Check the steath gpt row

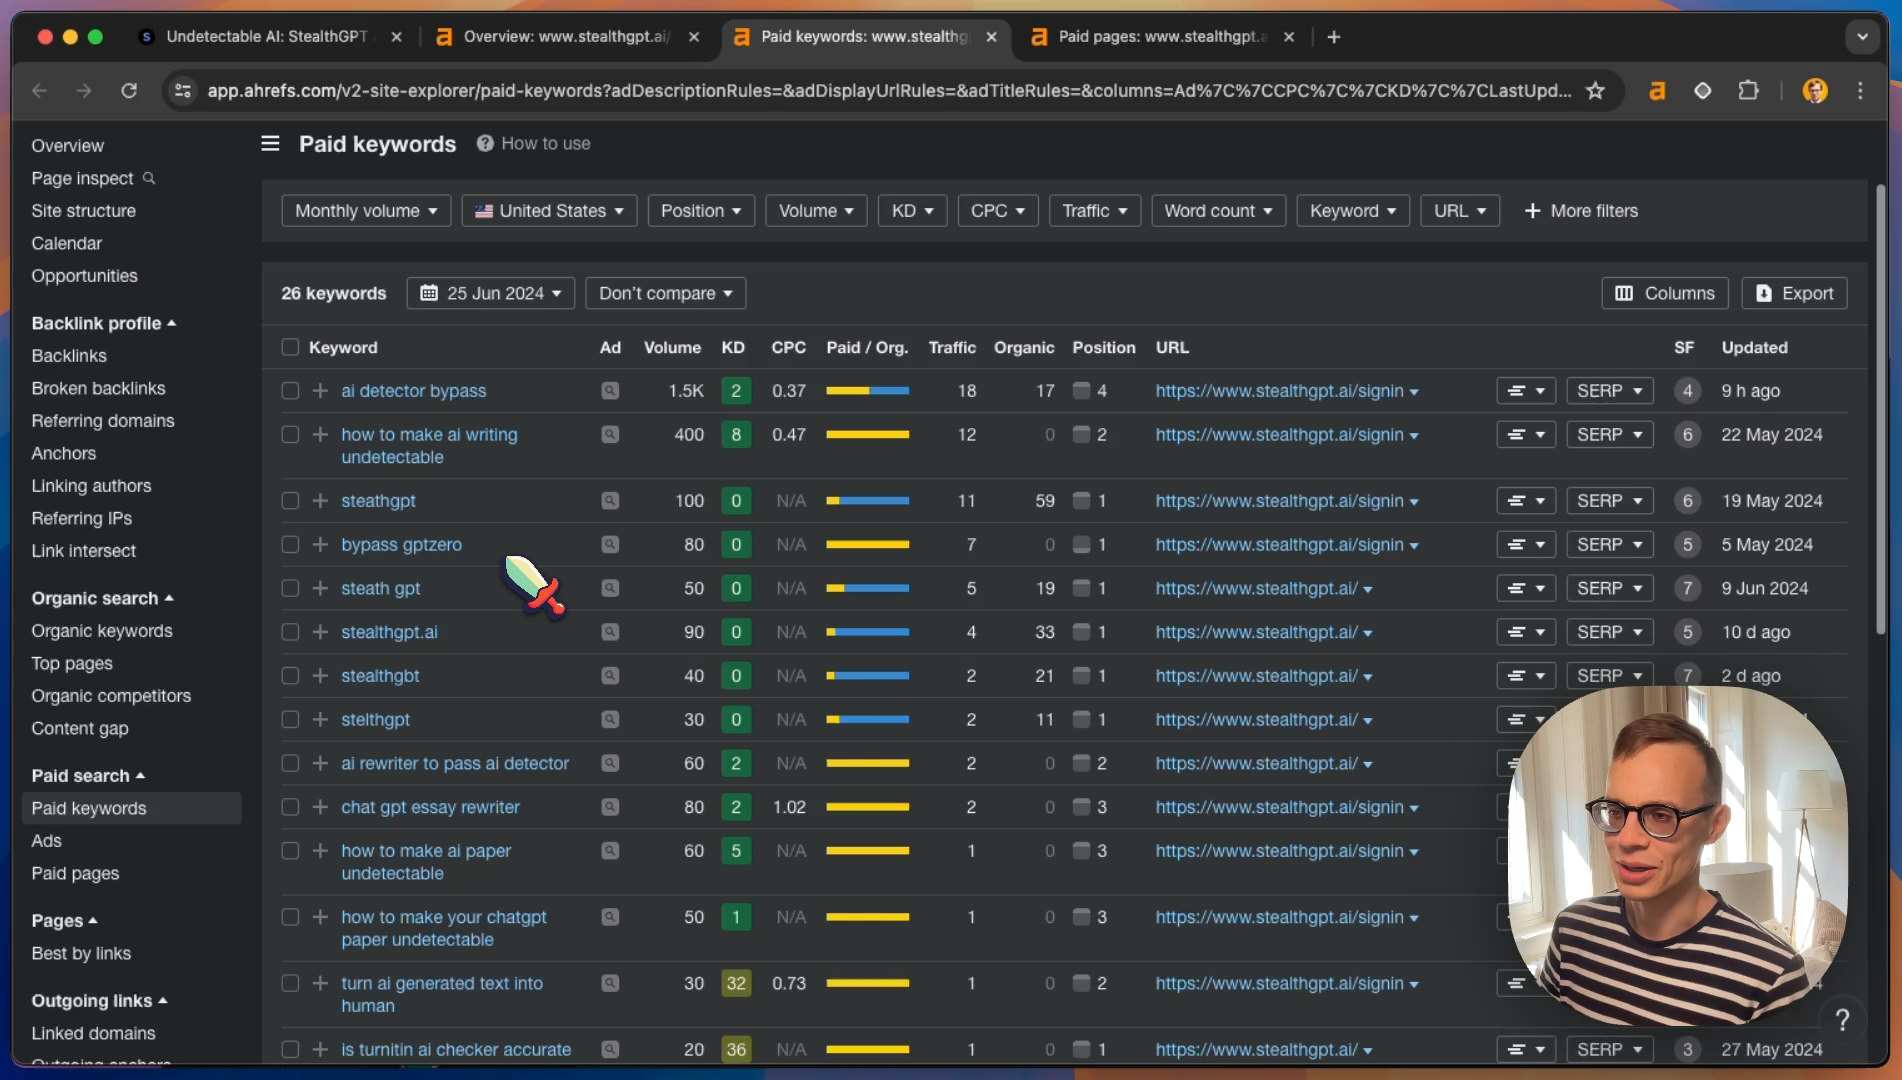(290, 588)
